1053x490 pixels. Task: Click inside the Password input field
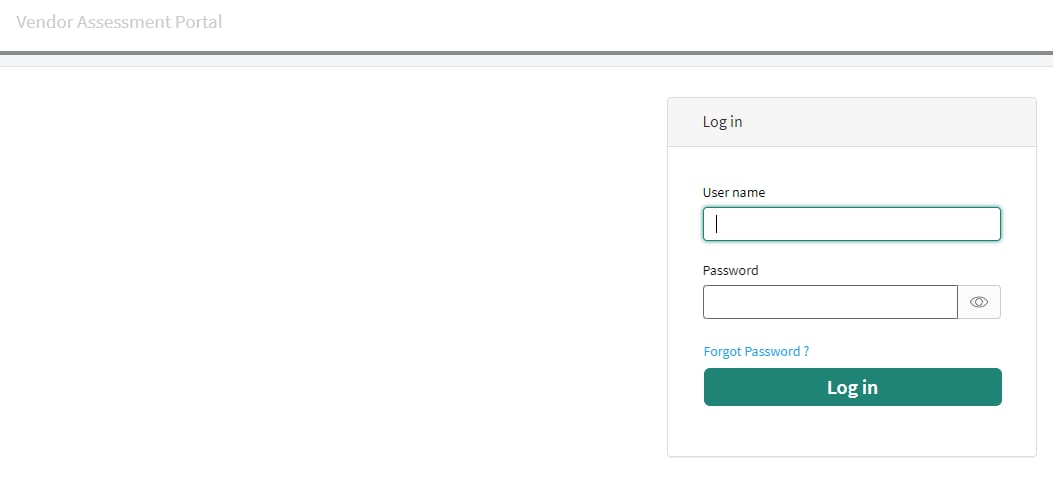(x=830, y=302)
